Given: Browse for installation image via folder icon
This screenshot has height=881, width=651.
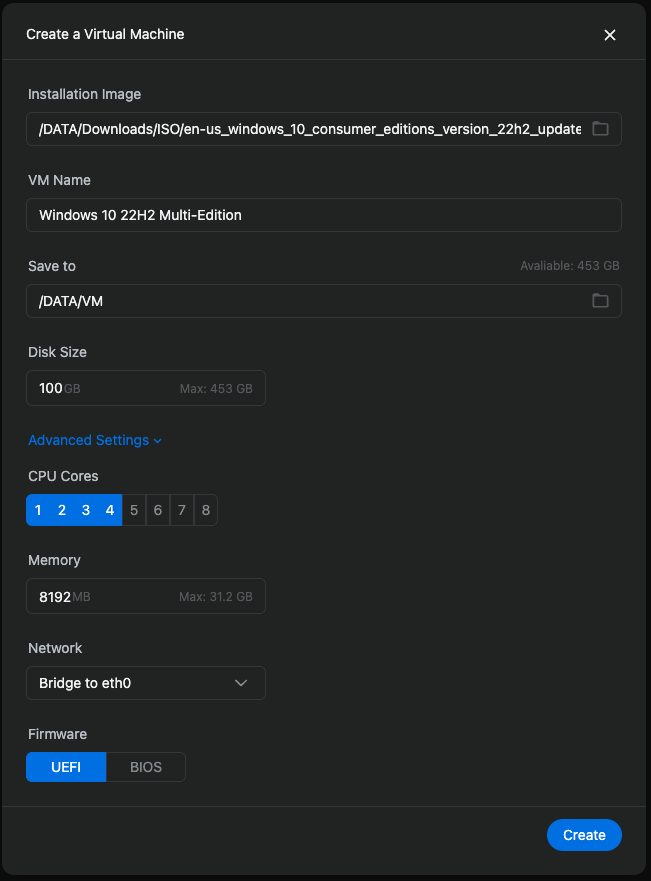Looking at the screenshot, I should click(x=600, y=129).
